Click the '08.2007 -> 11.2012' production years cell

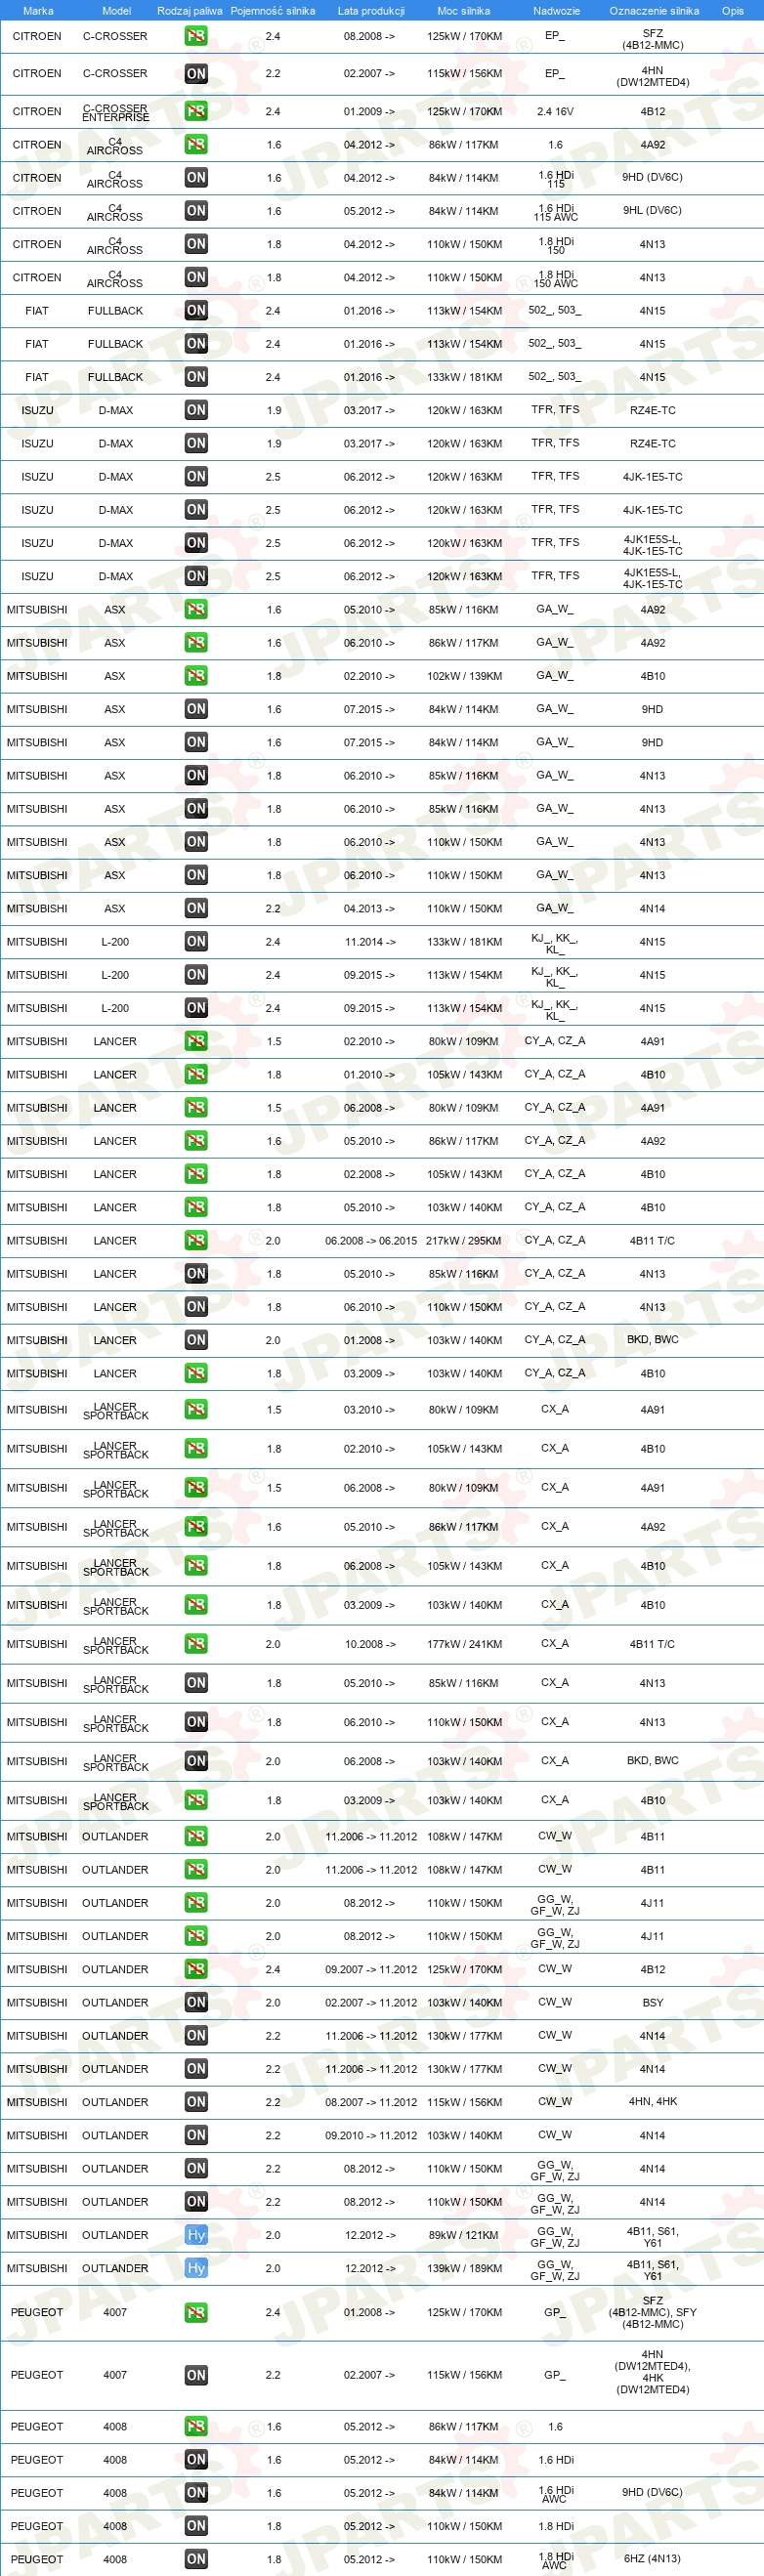point(371,2102)
